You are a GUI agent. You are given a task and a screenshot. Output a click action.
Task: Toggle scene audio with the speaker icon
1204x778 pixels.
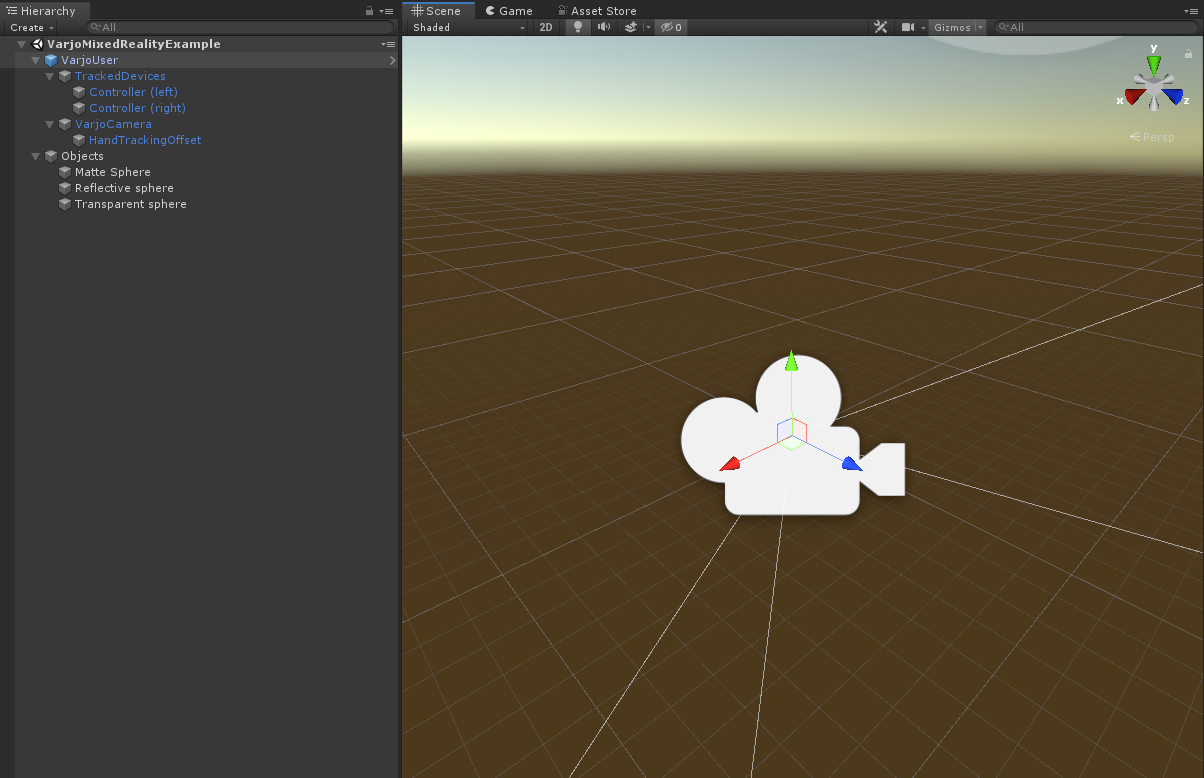(x=604, y=27)
